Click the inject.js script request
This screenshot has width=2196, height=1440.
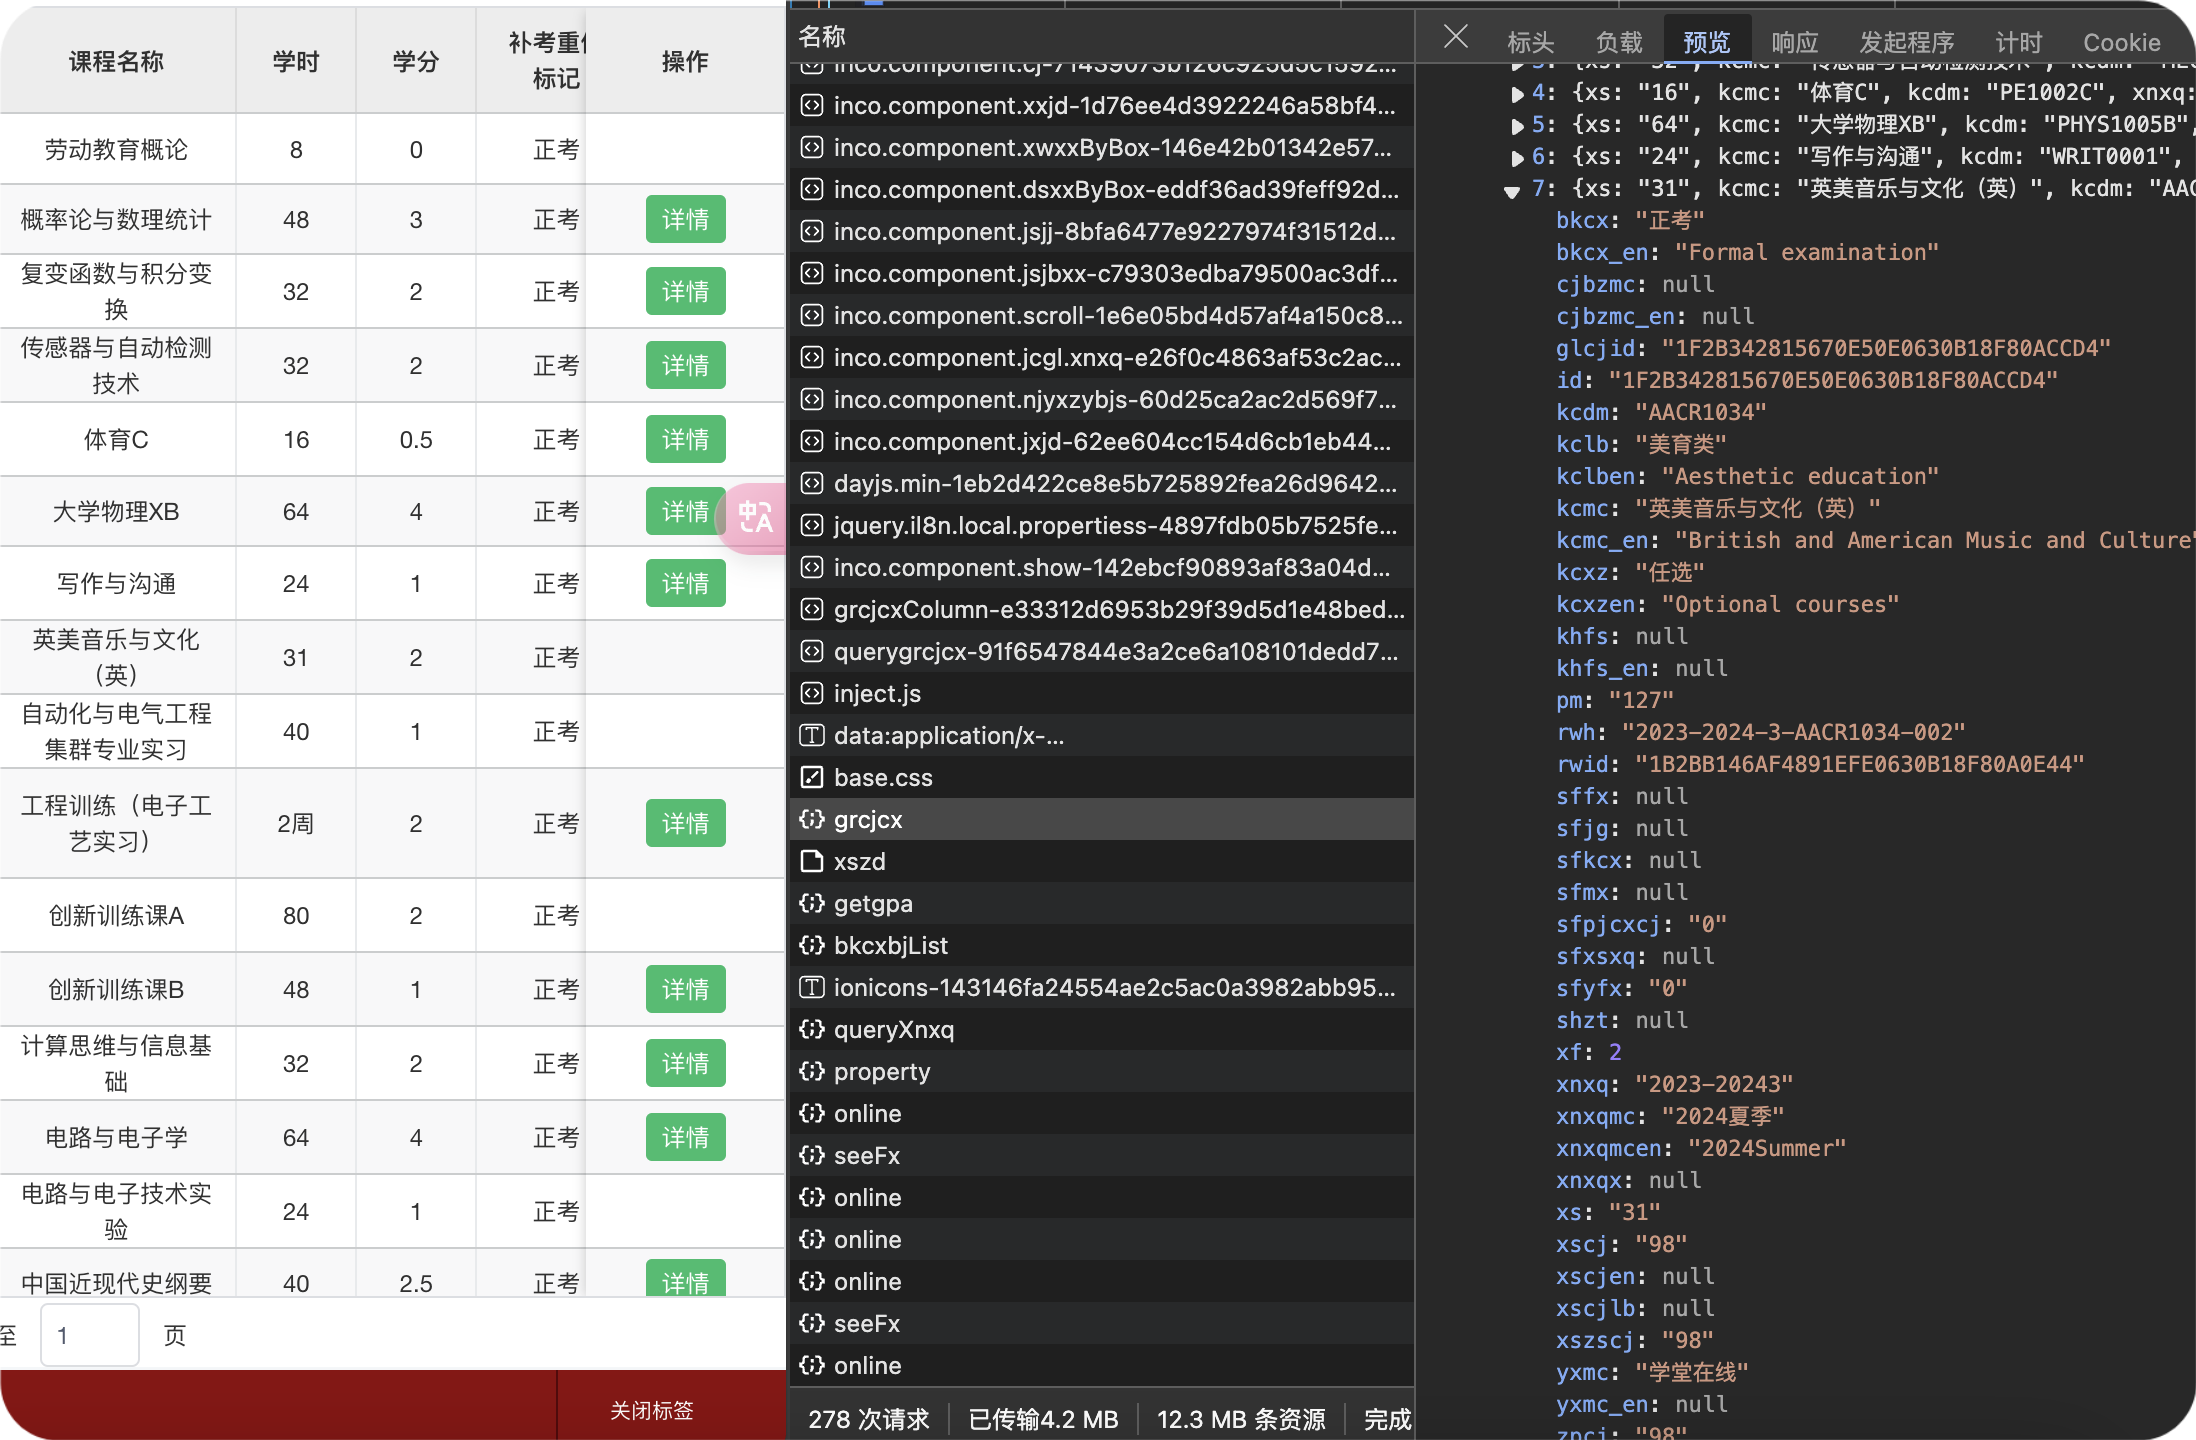pyautogui.click(x=876, y=694)
